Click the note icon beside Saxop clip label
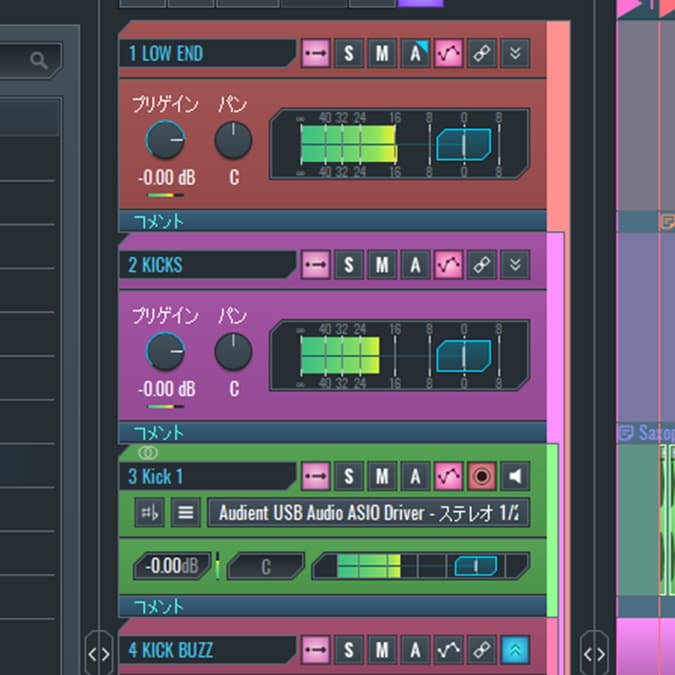 [626, 433]
